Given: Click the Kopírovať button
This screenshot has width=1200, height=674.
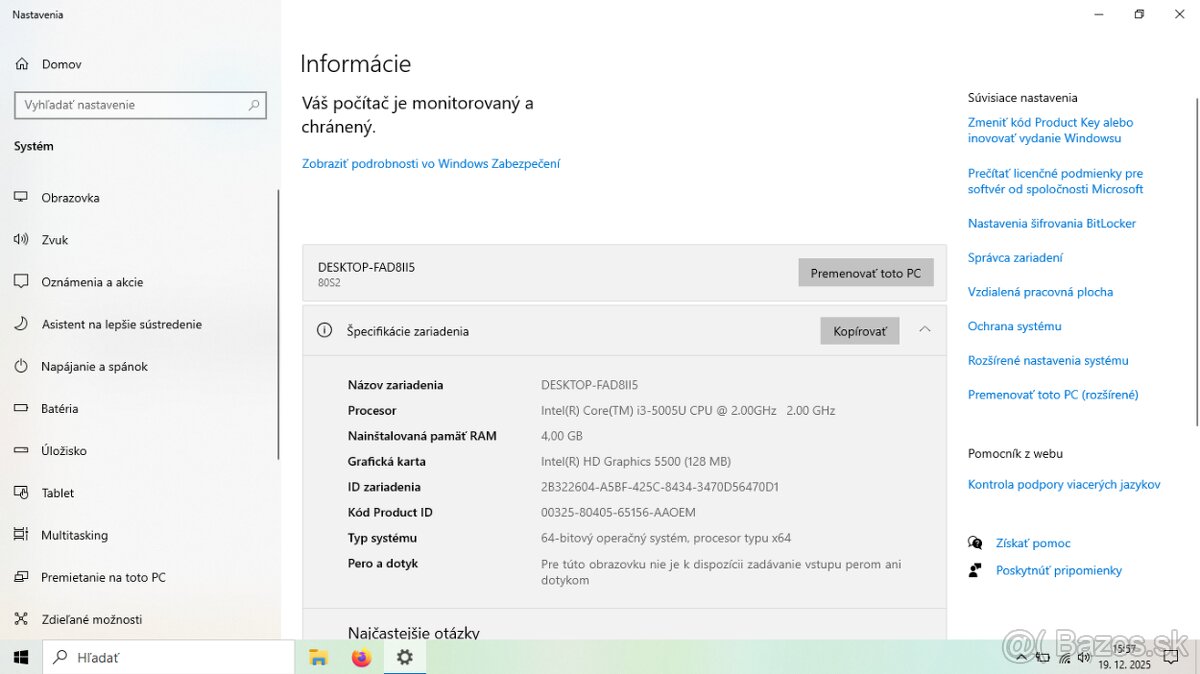Looking at the screenshot, I should 859,330.
